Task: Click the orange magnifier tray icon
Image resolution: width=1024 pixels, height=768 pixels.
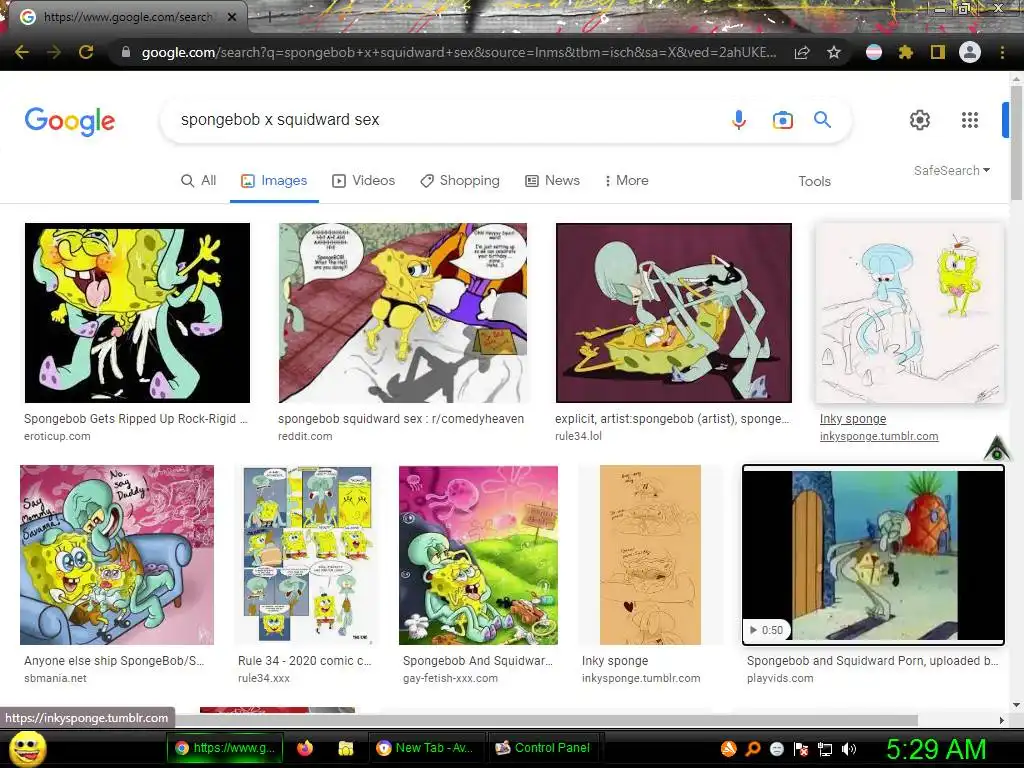Action: point(753,749)
